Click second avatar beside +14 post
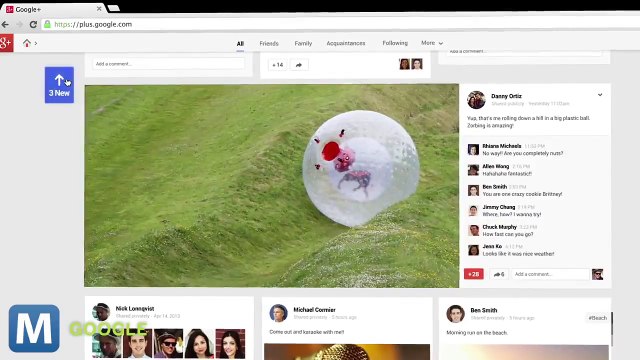The image size is (640, 360). pyautogui.click(x=417, y=64)
